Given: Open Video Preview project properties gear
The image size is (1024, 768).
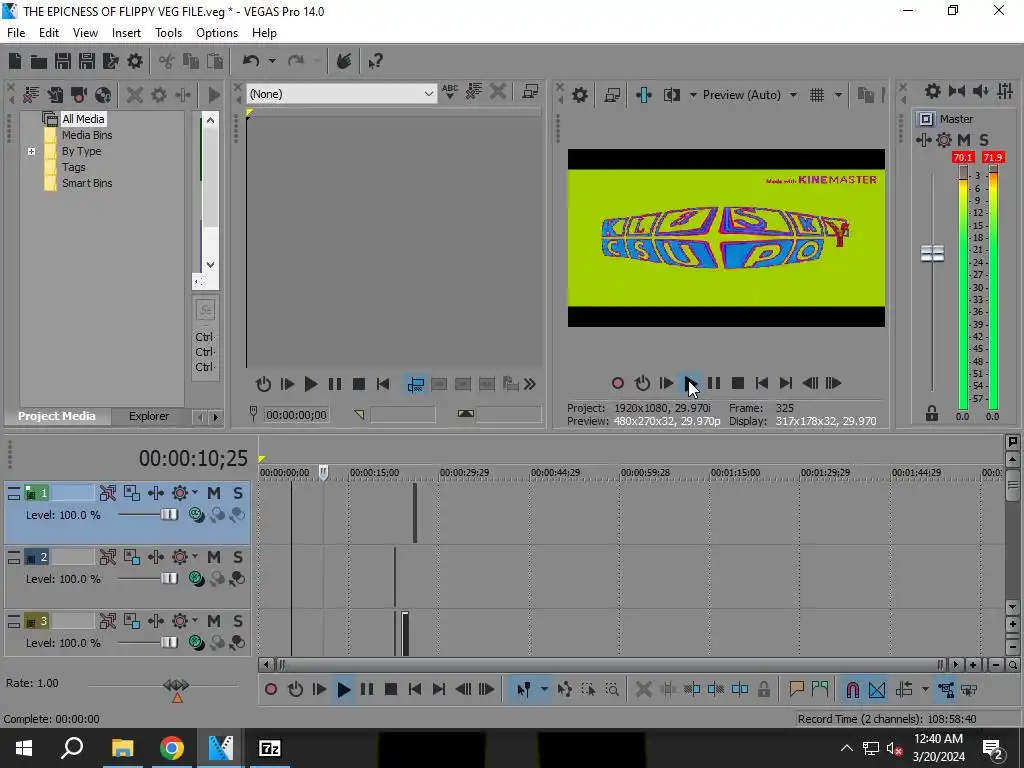Looking at the screenshot, I should point(580,95).
